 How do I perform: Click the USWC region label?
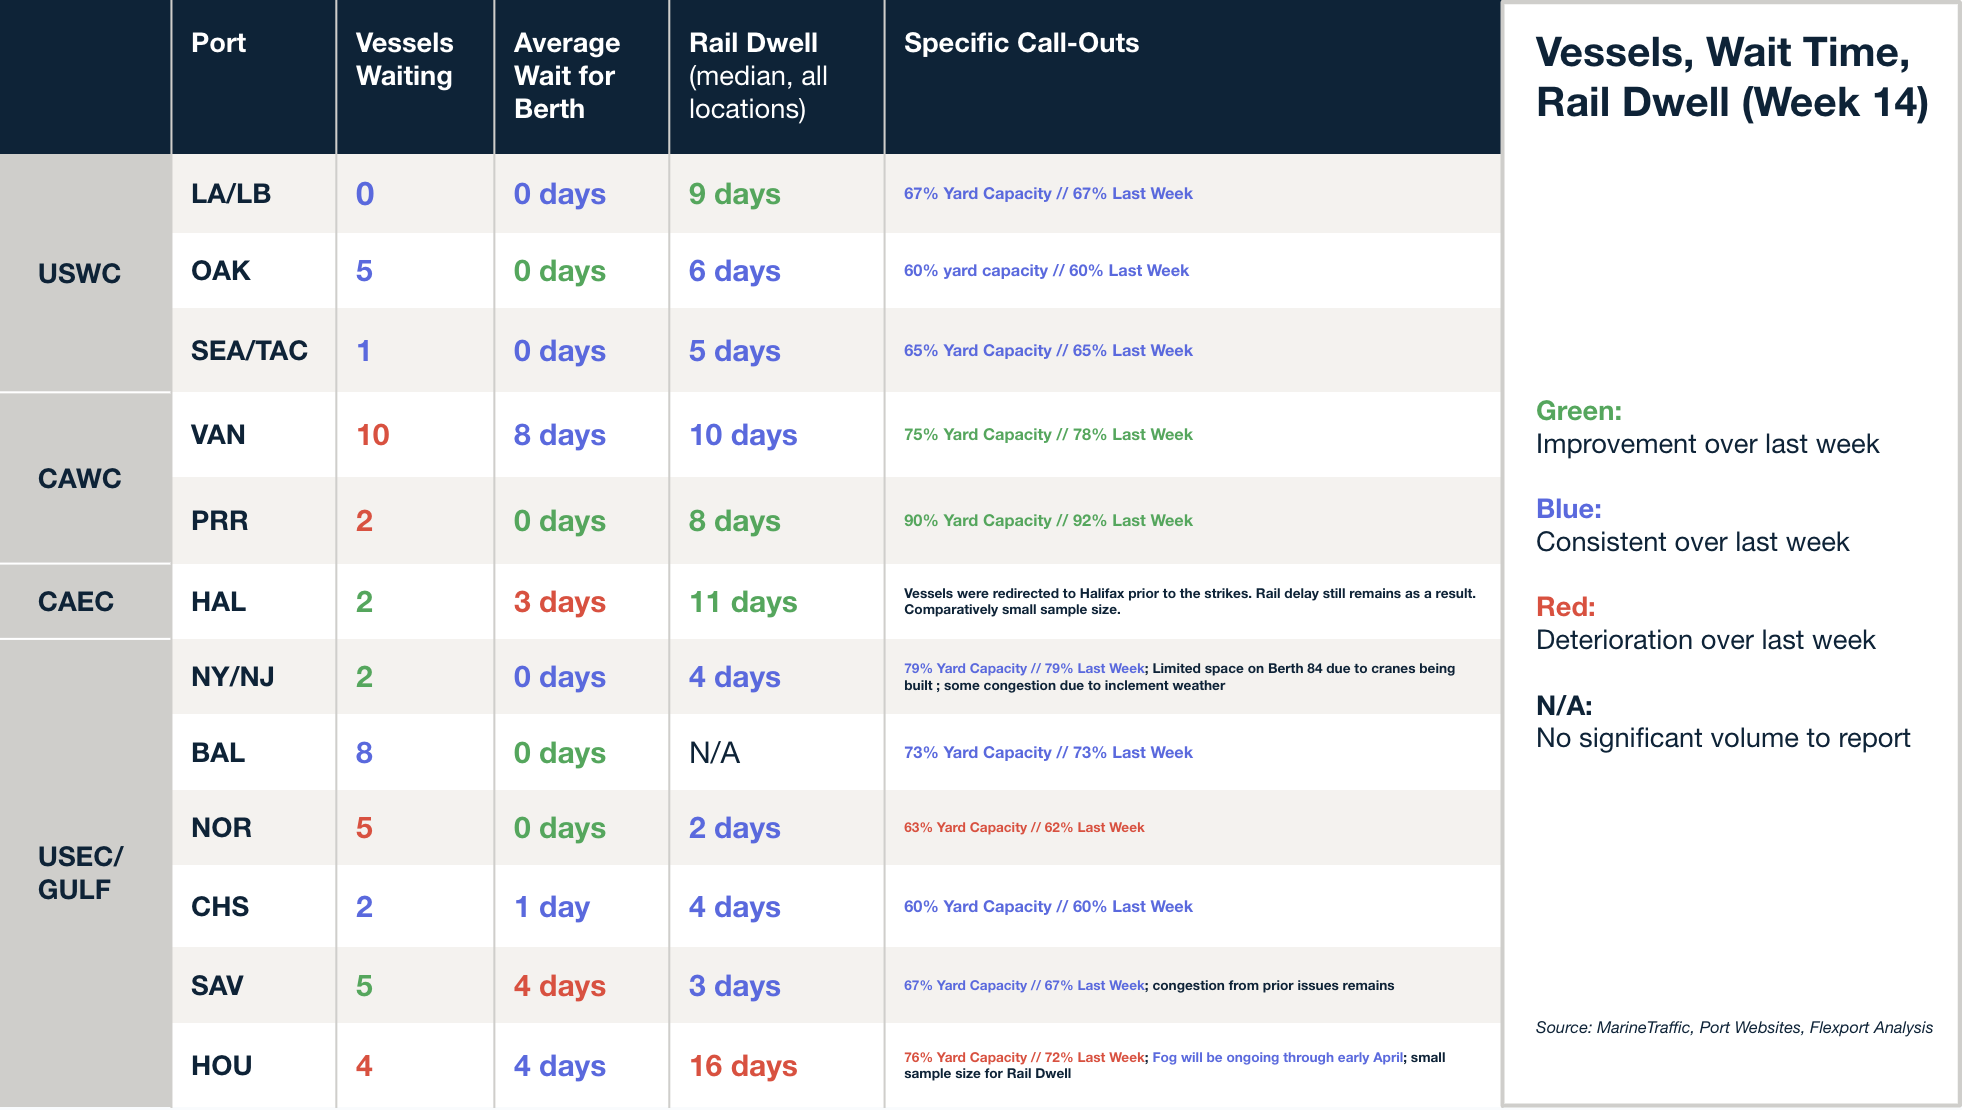pos(79,273)
